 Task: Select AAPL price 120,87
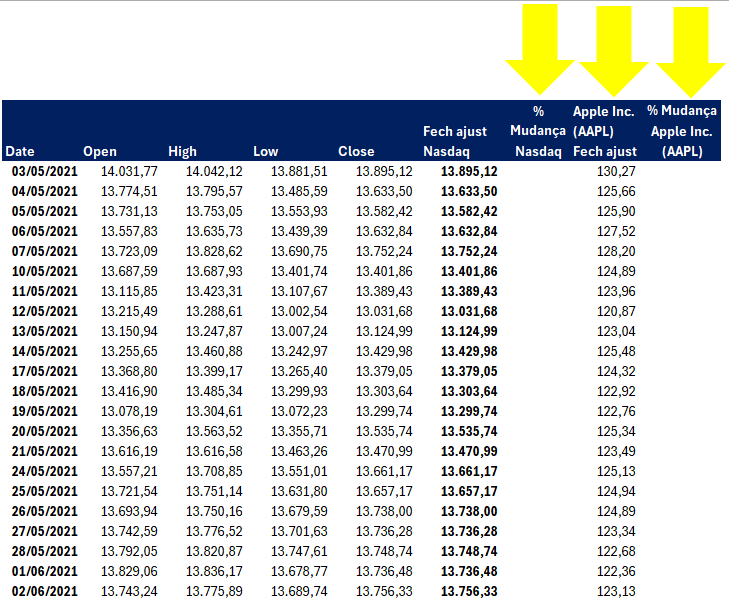click(x=616, y=311)
